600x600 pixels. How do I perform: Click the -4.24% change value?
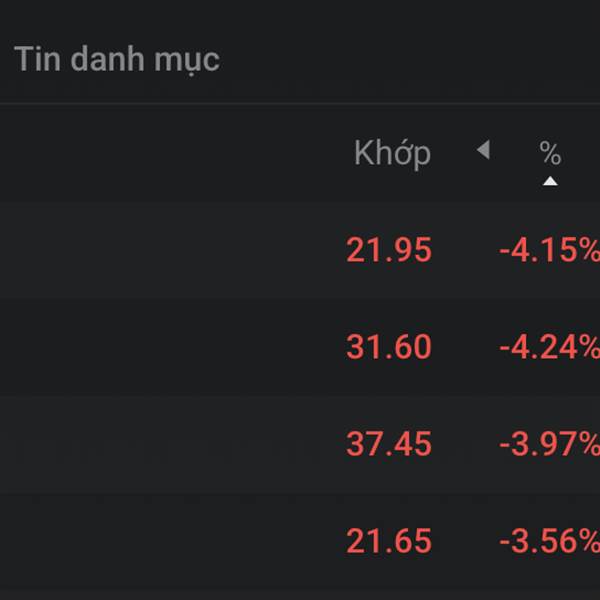click(x=549, y=347)
